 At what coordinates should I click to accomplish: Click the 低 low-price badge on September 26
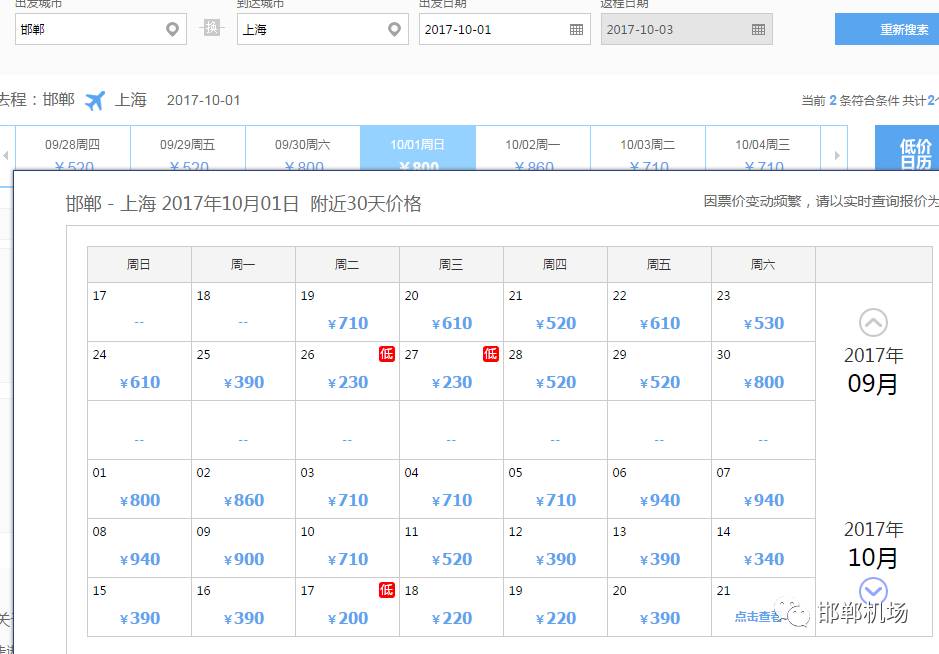[x=386, y=354]
